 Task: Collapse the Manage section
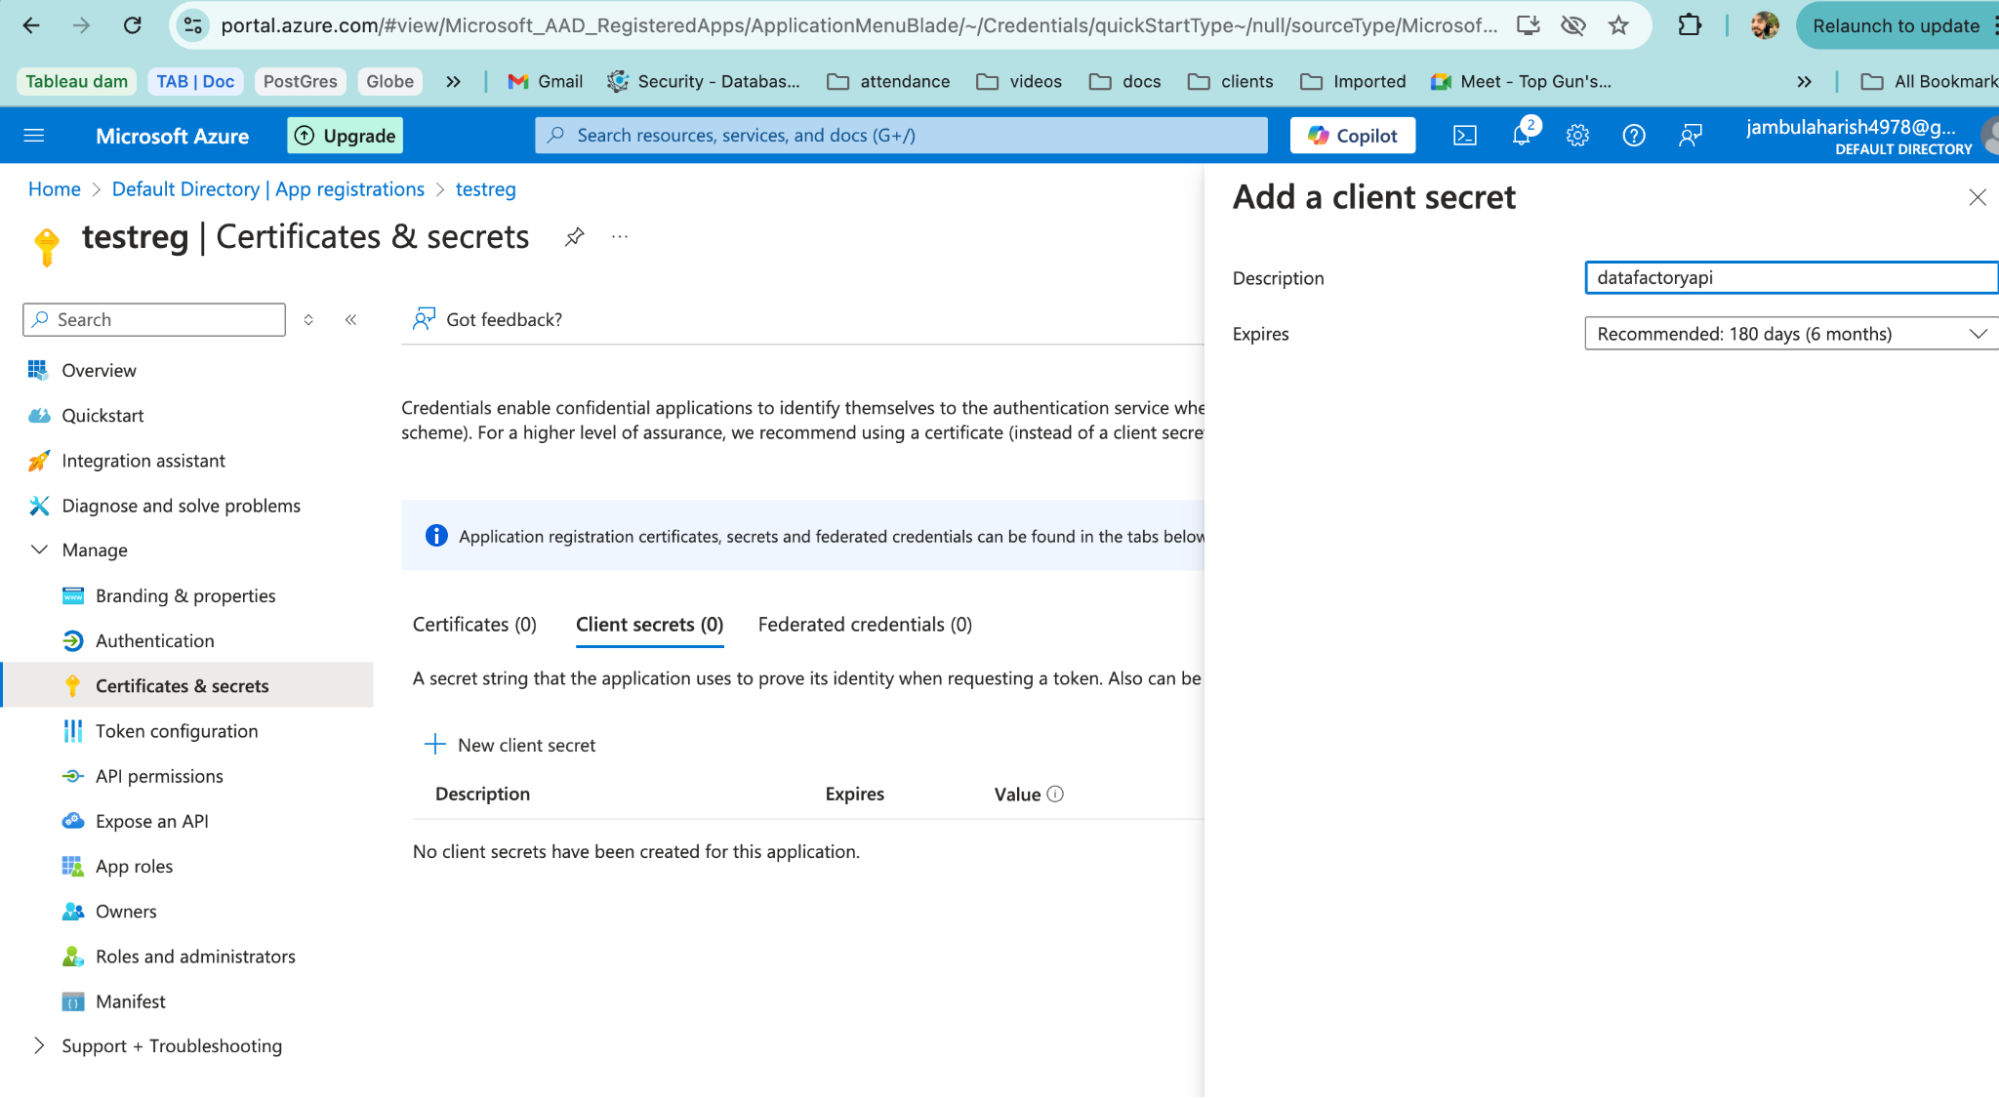click(39, 550)
